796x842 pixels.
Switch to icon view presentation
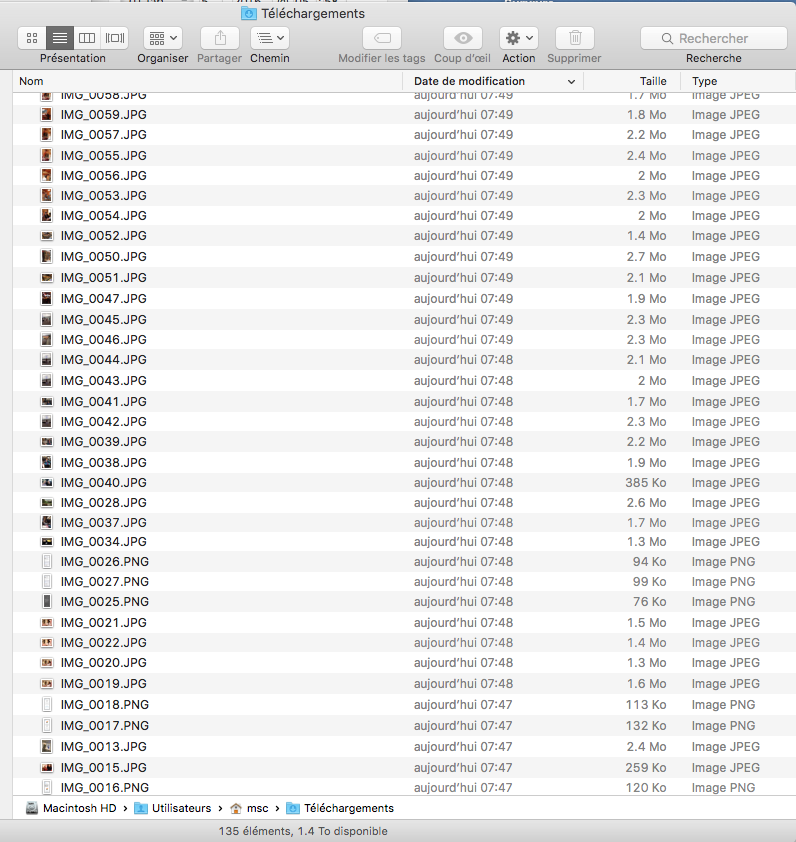click(32, 38)
